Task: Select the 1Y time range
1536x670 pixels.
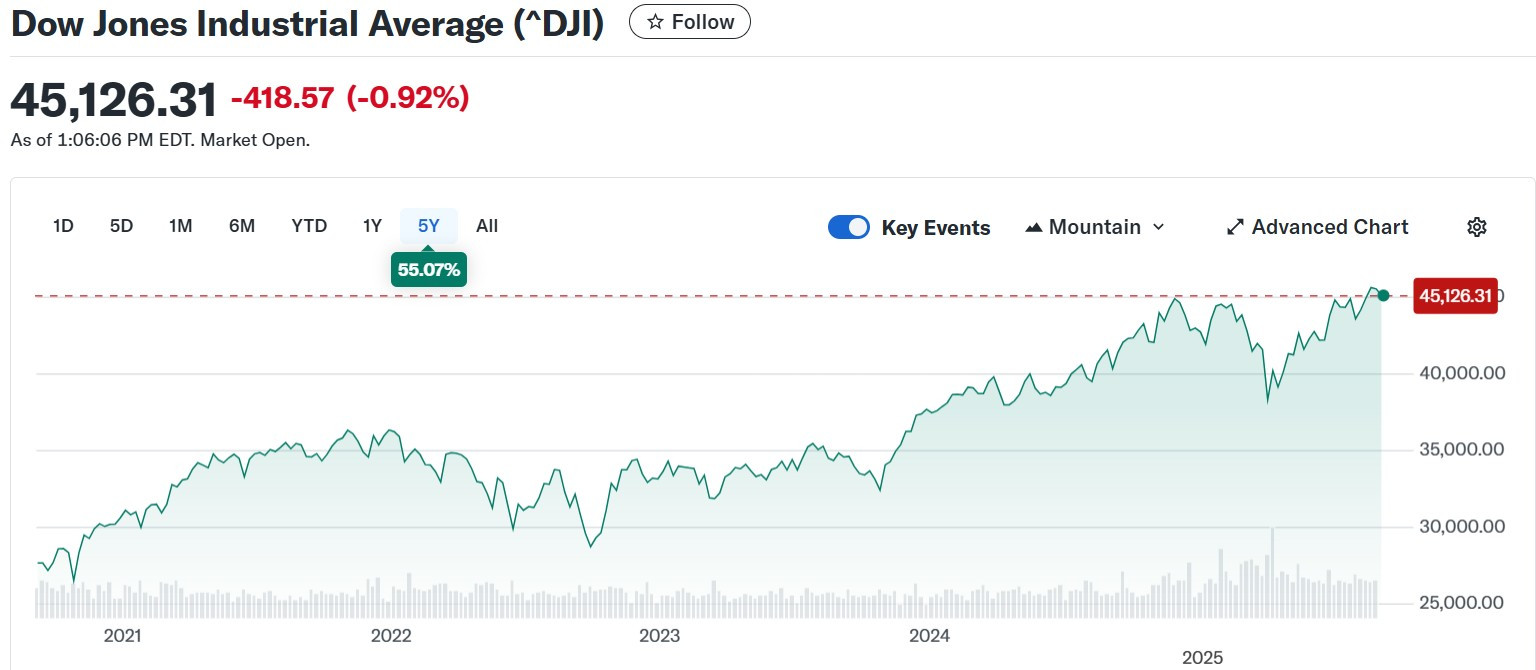Action: [372, 226]
